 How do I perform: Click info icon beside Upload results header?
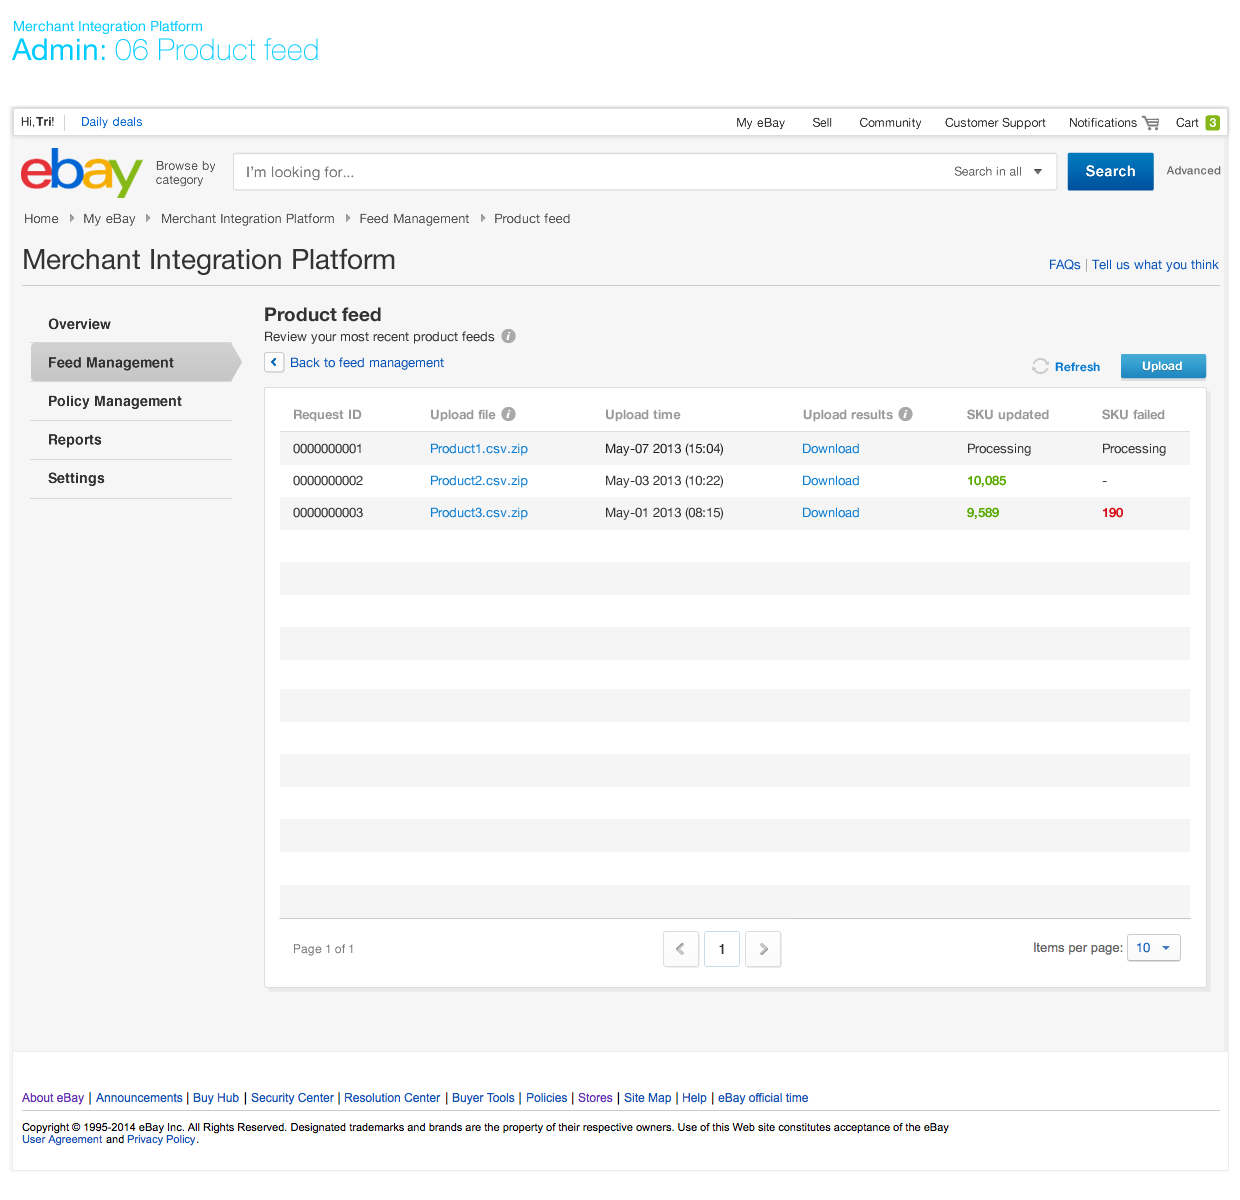(905, 414)
